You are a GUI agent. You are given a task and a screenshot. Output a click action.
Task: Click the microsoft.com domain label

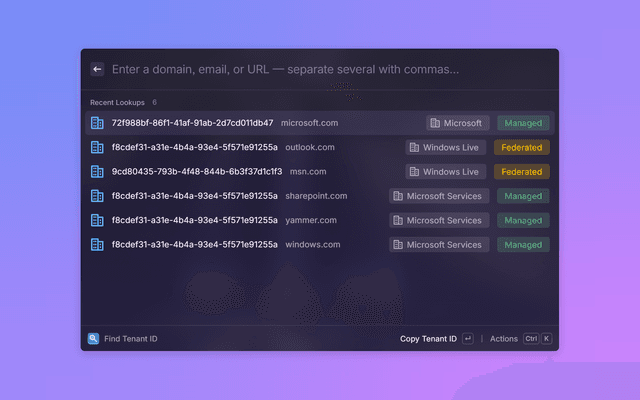(309, 123)
